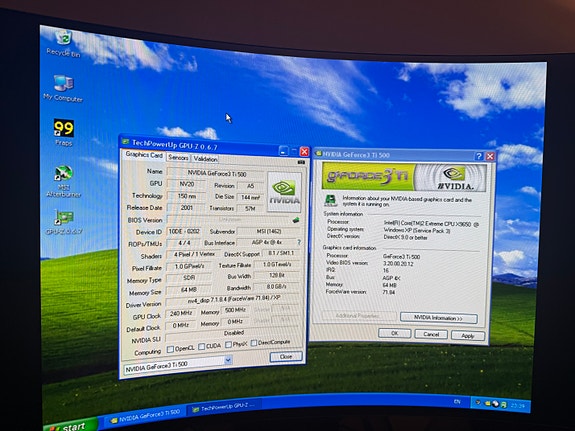
Task: Click the Bus Interface question mark icon
Action: [299, 242]
